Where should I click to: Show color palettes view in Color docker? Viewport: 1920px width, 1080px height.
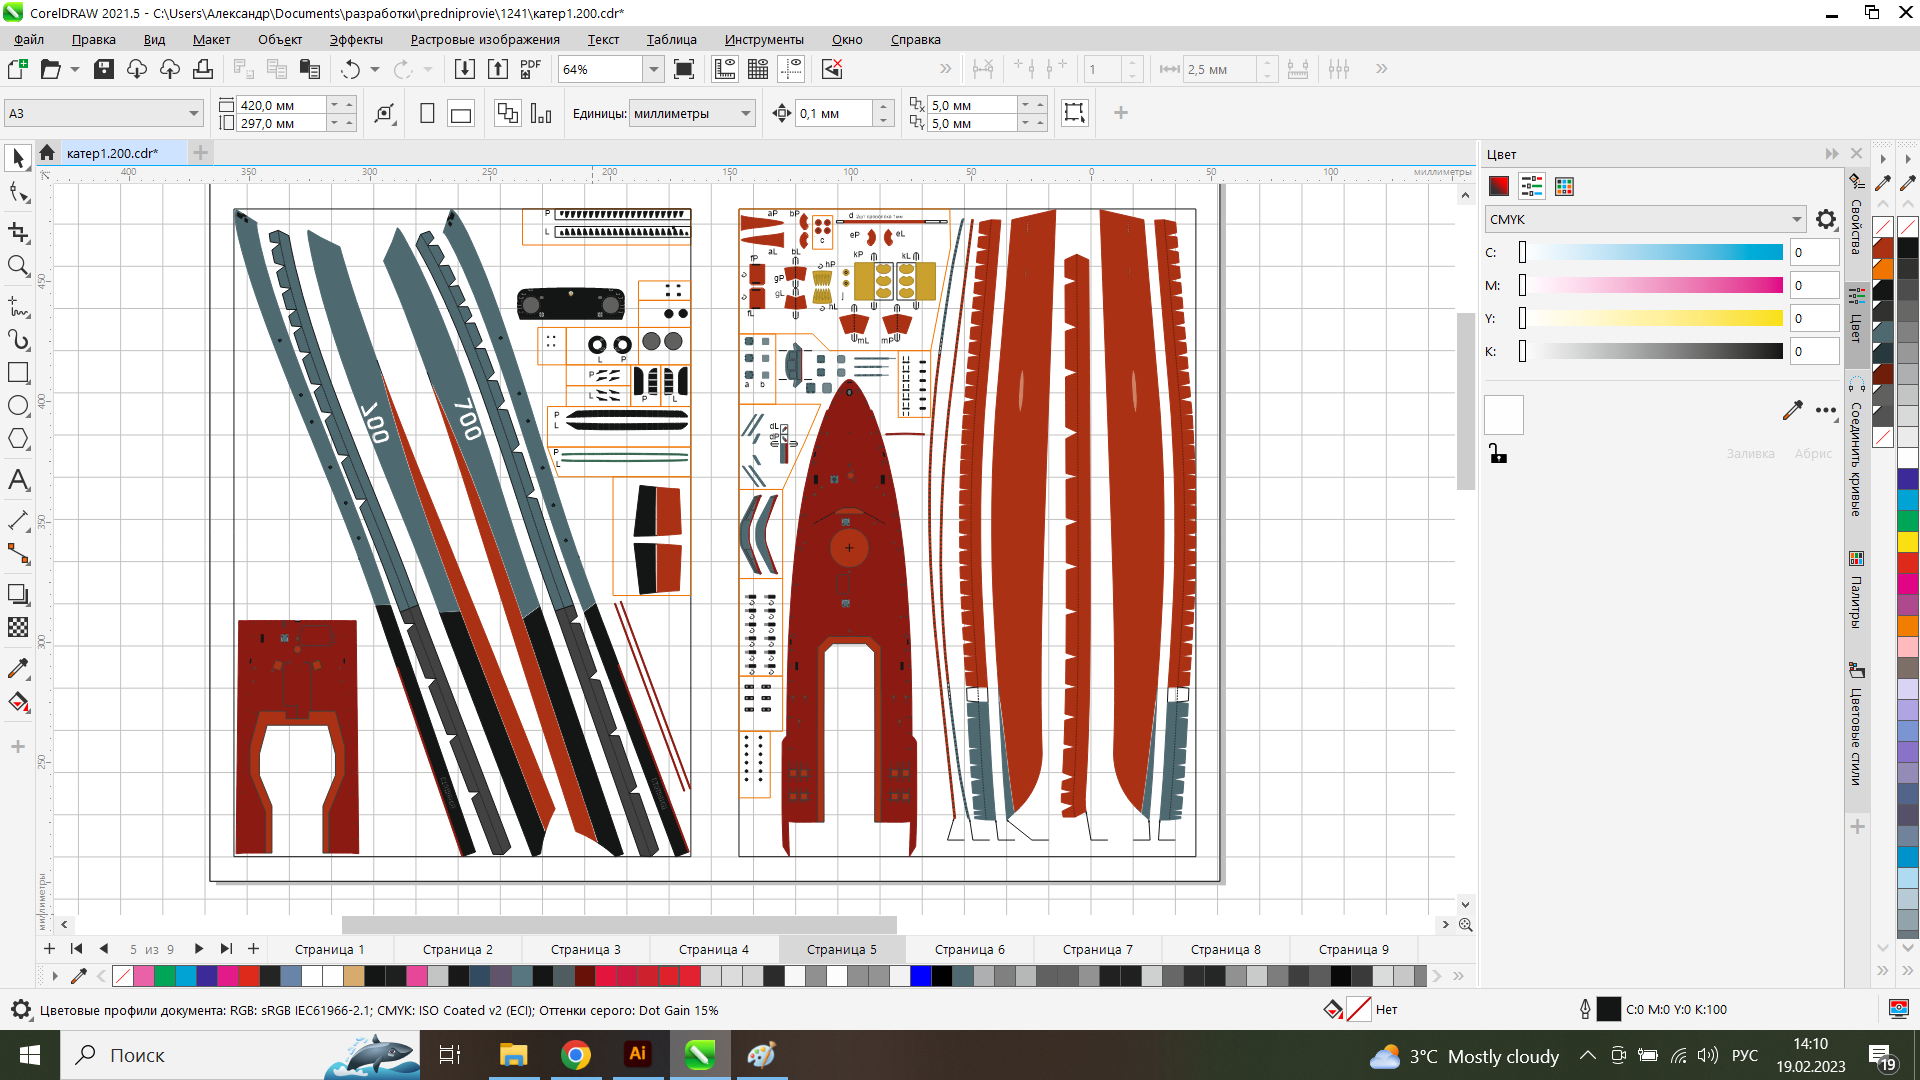point(1564,186)
